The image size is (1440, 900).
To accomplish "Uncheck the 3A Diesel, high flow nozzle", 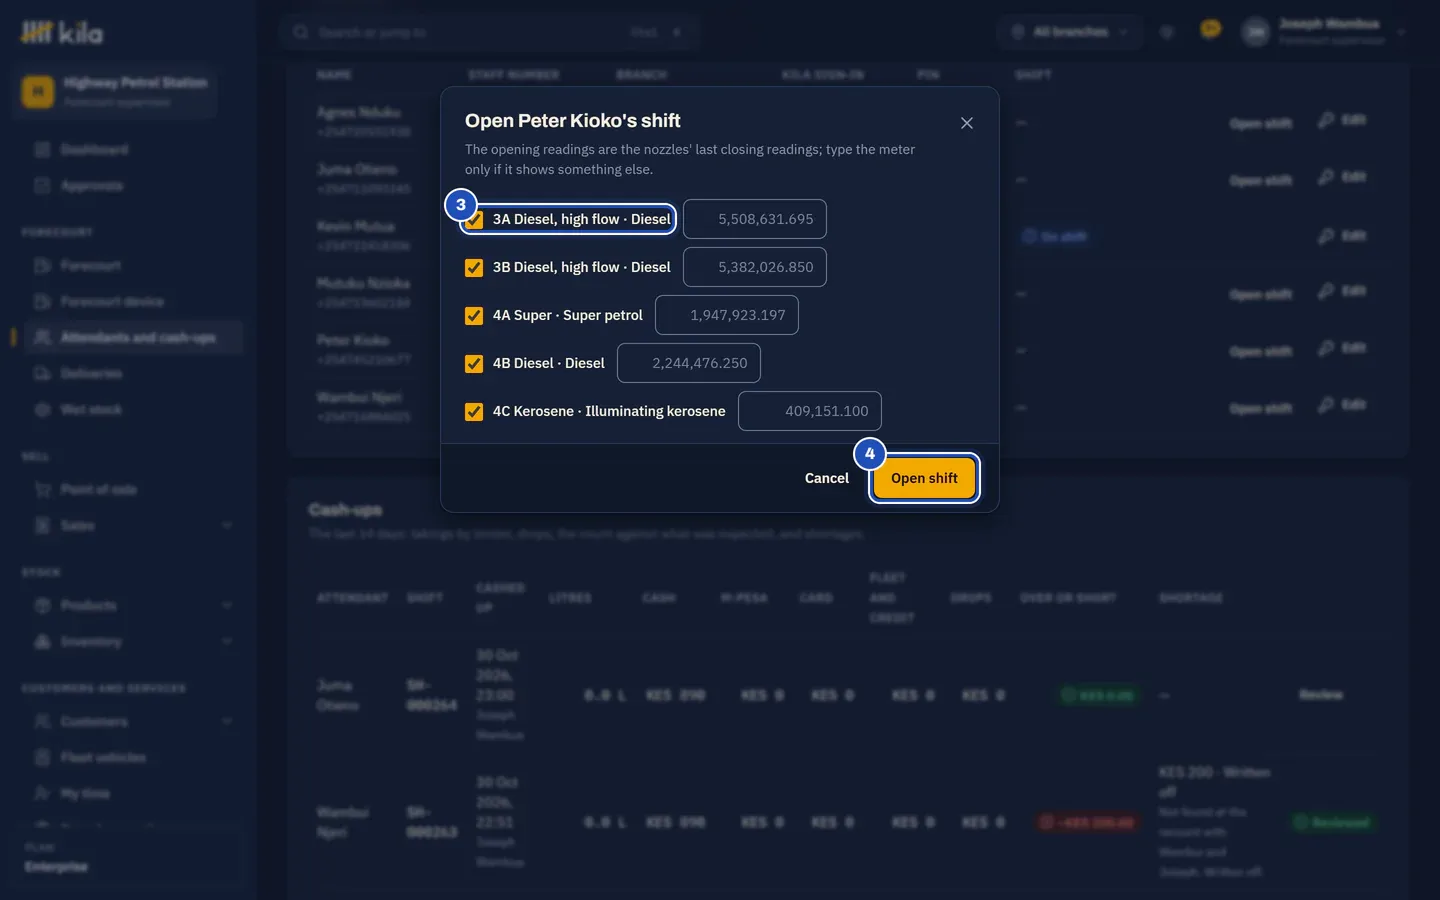I will (475, 220).
